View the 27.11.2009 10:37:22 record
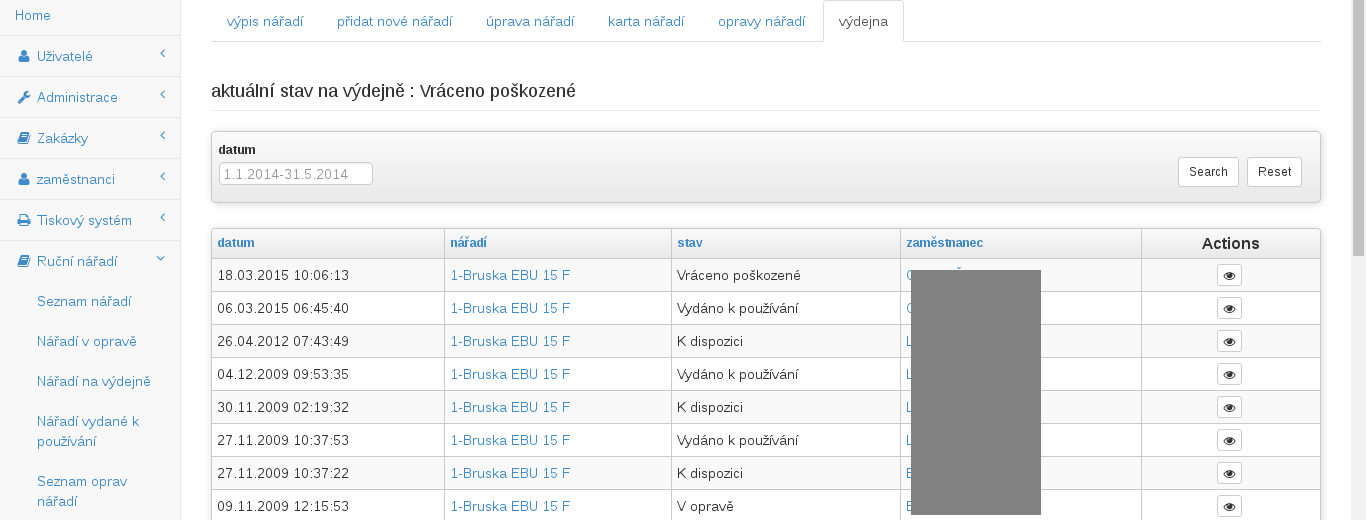The image size is (1366, 520). coord(1229,473)
